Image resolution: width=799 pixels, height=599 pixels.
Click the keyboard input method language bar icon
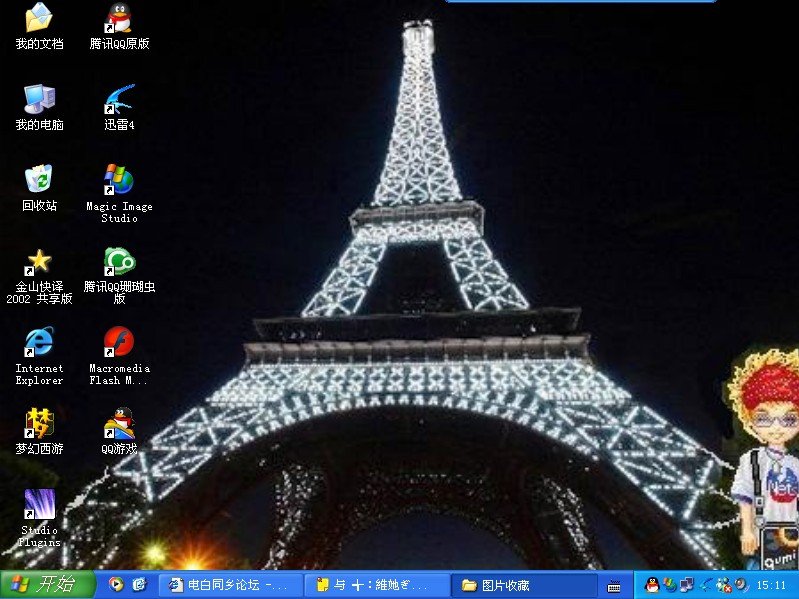[x=614, y=585]
